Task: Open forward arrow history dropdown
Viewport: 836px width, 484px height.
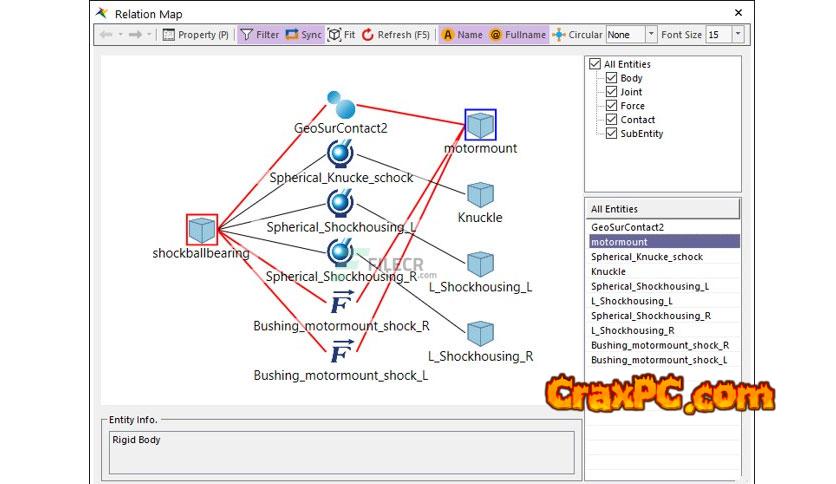Action: 149,35
